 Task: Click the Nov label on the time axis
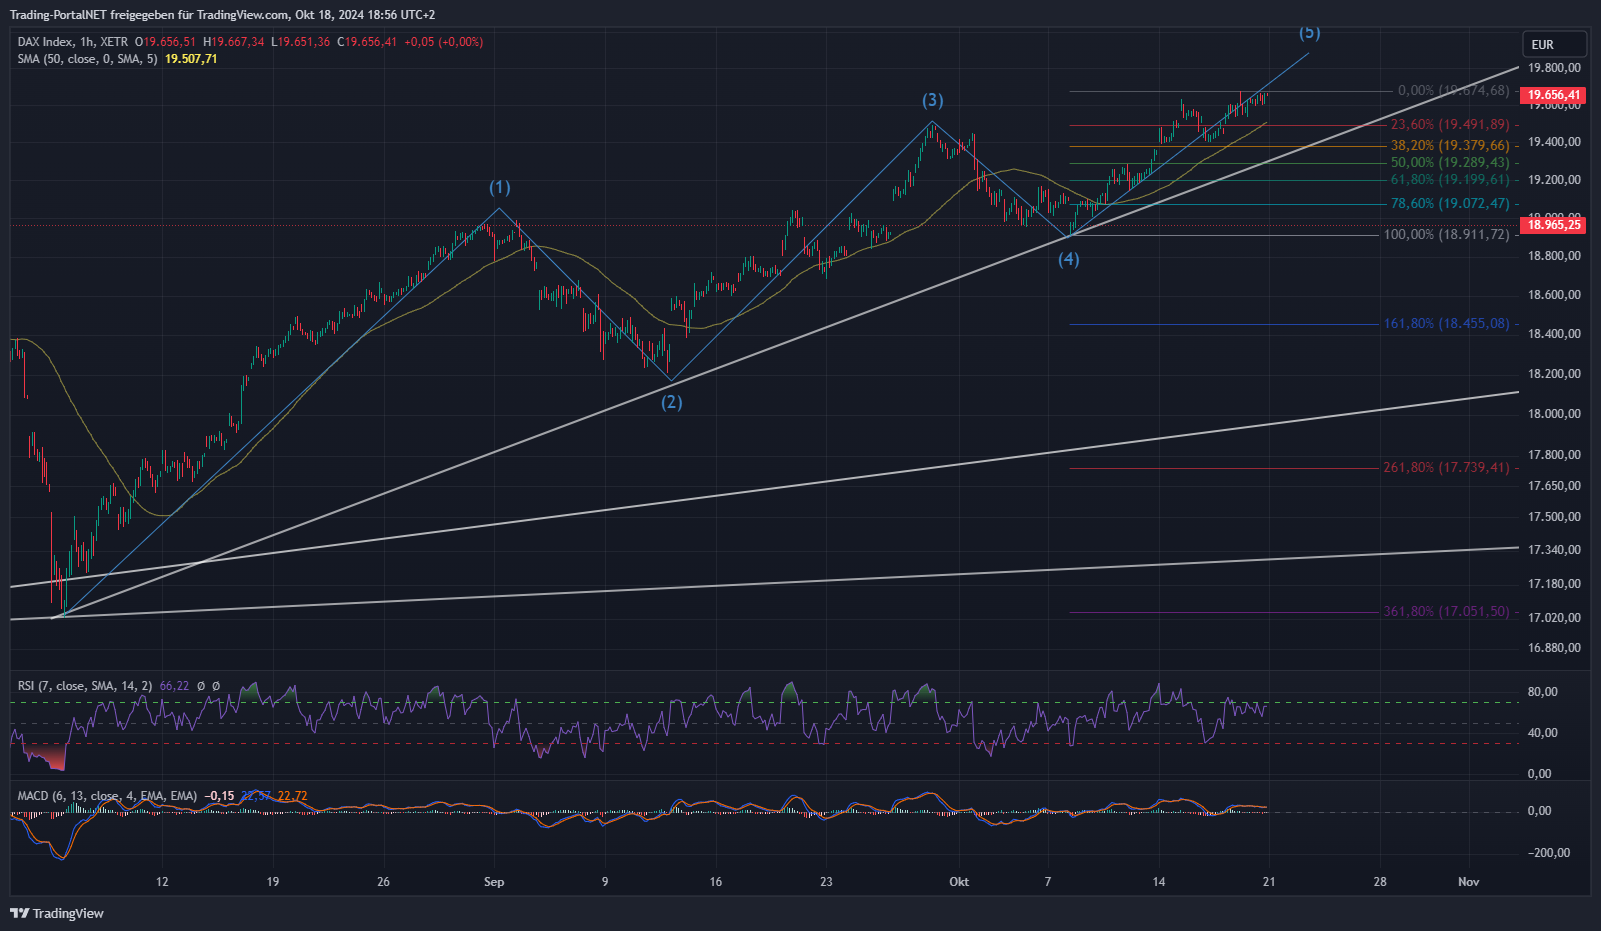1468,882
